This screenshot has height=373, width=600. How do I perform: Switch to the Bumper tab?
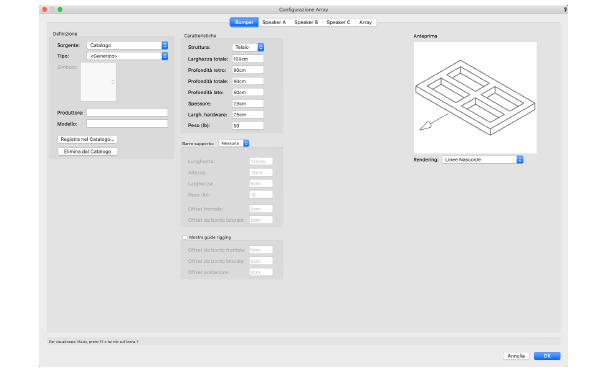point(244,22)
